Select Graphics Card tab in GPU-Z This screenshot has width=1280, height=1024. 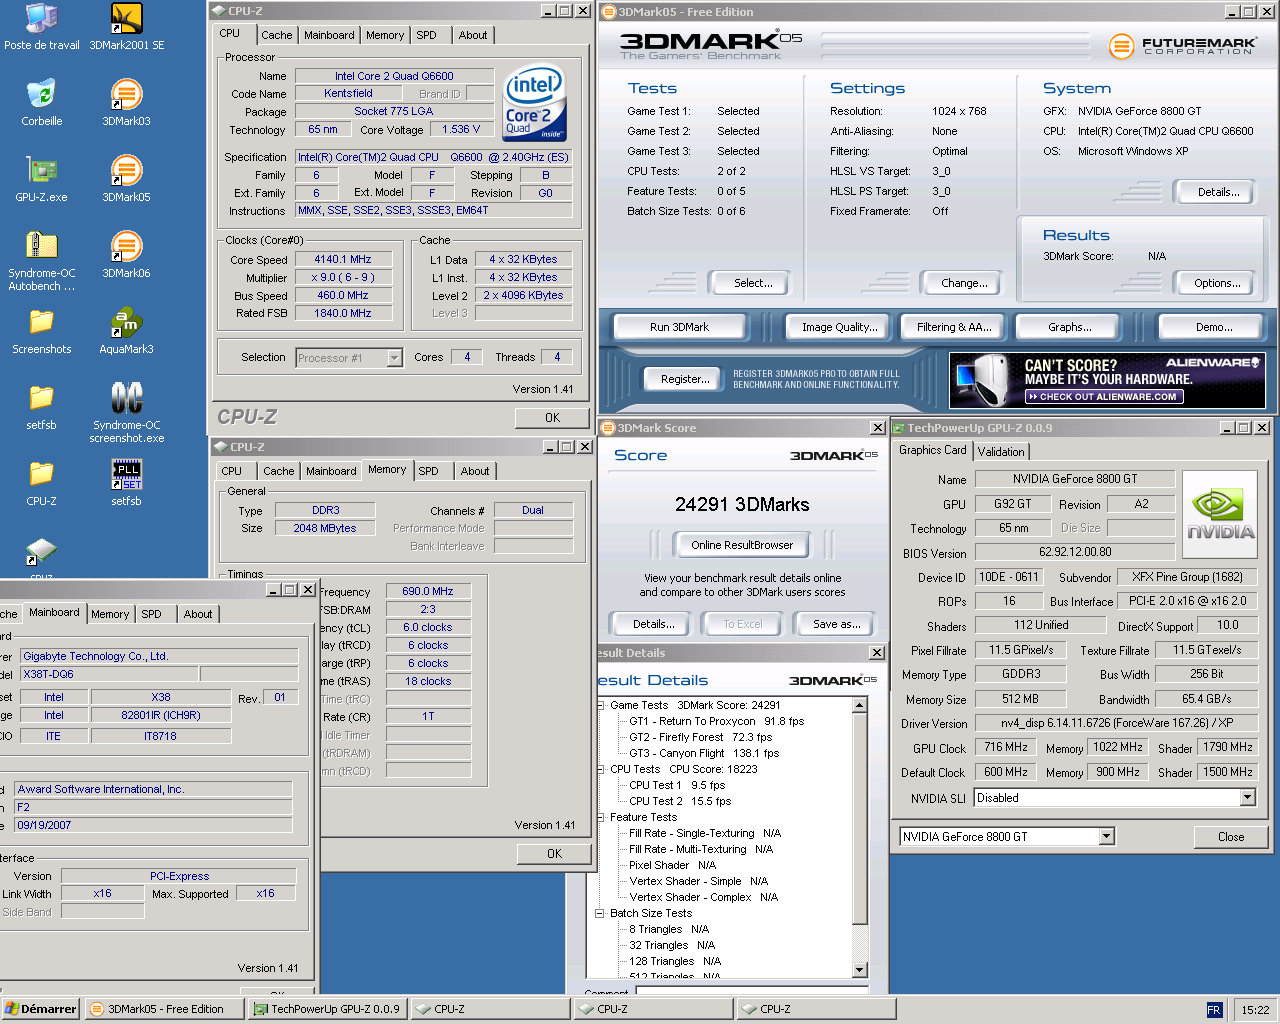coord(932,450)
